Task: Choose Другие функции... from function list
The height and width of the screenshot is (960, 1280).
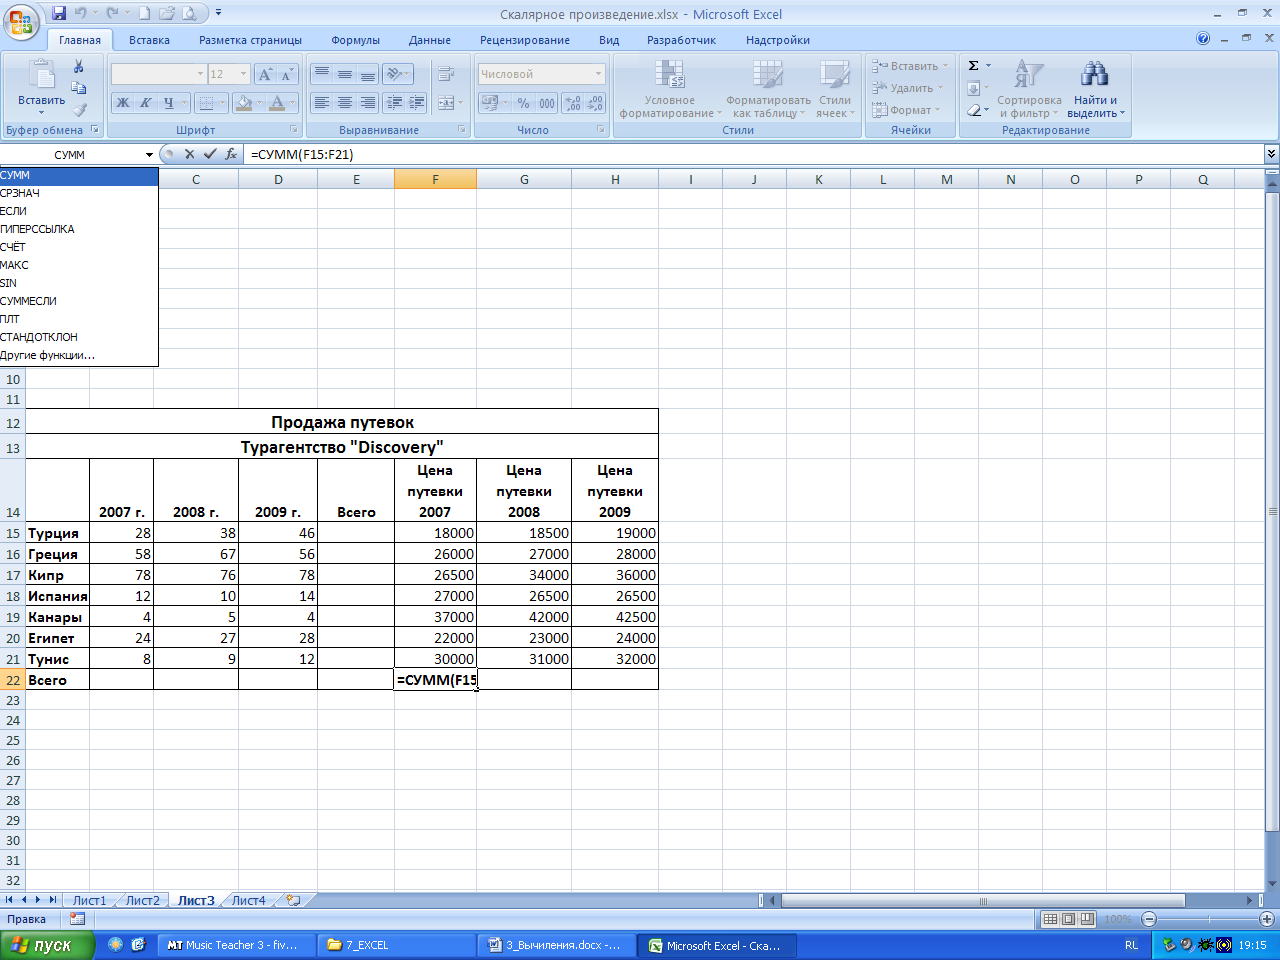Action: pos(79,355)
